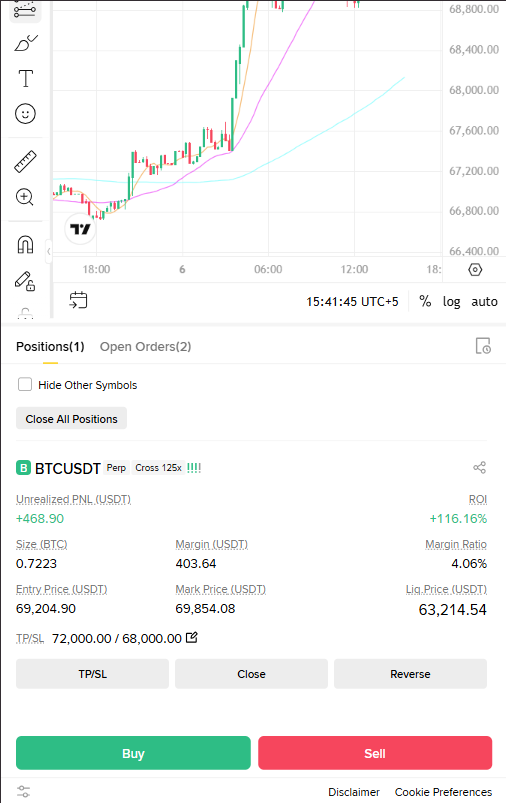Screen dimensions: 506x803
Task: Open the emoji icons tool
Action: (25, 113)
